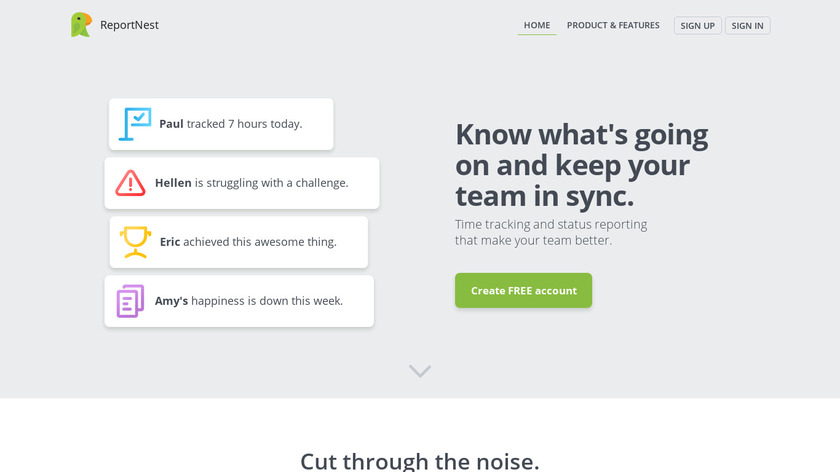This screenshot has width=840, height=472.
Task: Open the Home menu item
Action: 537,26
